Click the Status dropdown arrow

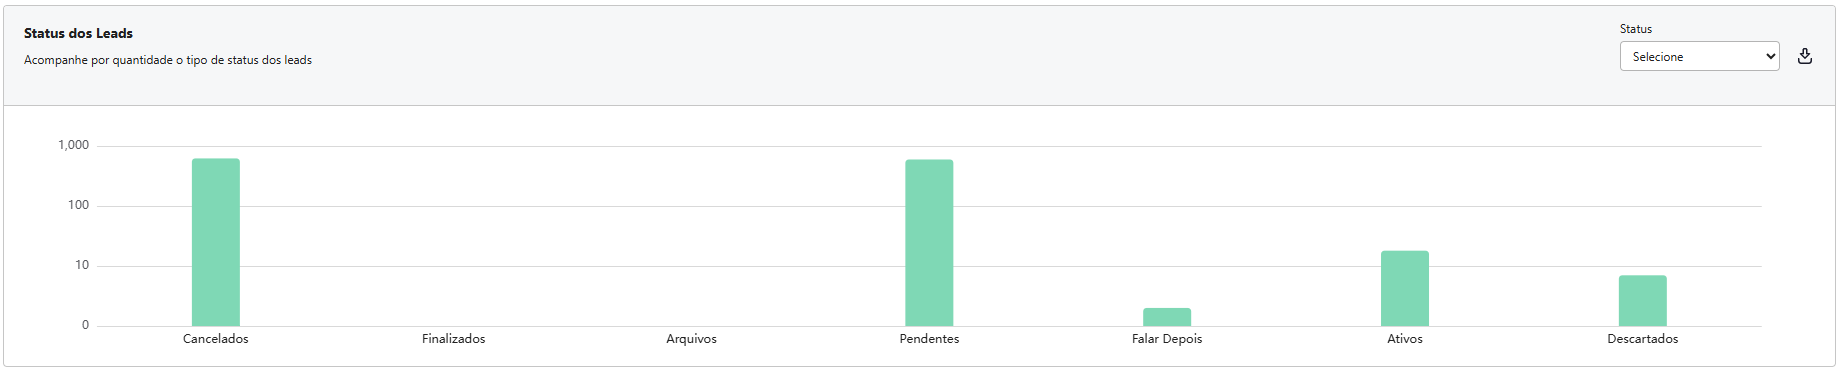pos(1770,56)
